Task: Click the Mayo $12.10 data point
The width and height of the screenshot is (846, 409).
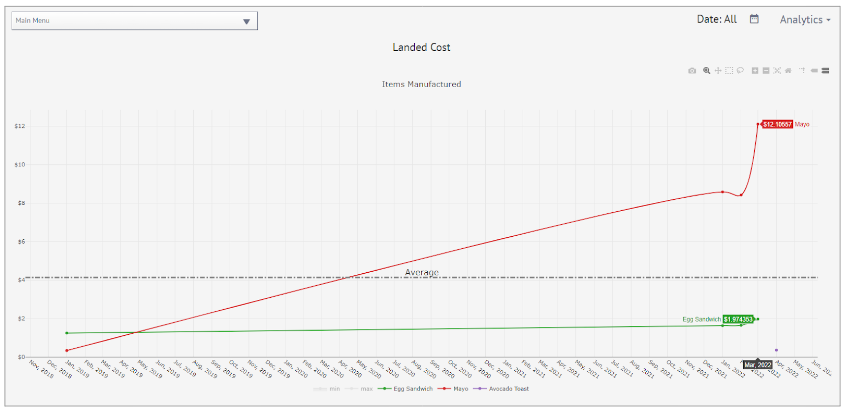Action: pos(758,124)
